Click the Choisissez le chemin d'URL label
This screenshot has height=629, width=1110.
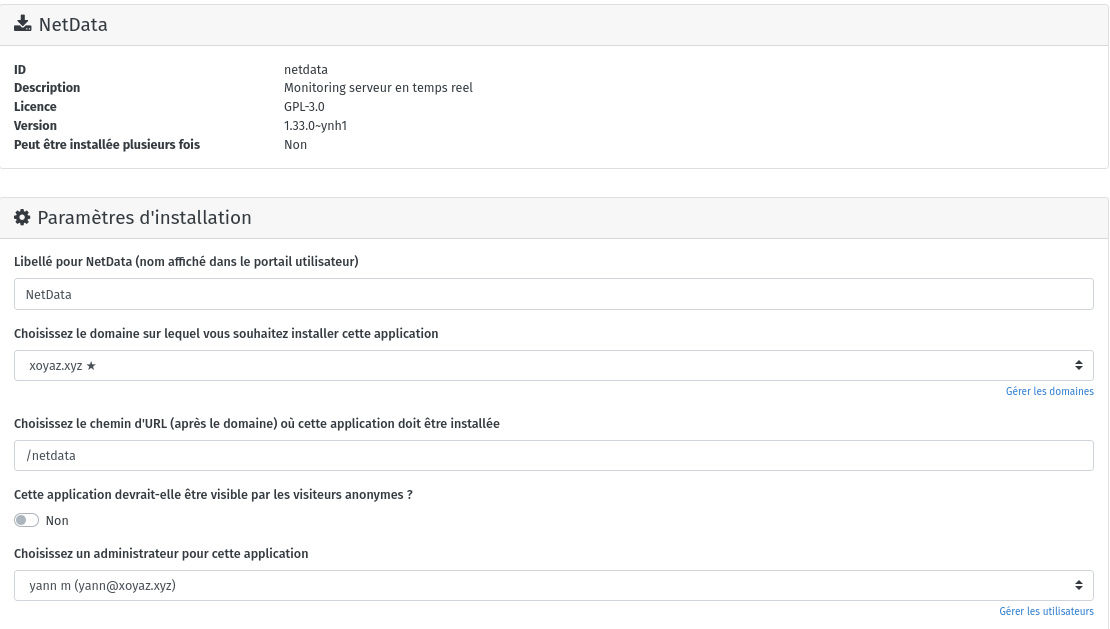point(257,424)
